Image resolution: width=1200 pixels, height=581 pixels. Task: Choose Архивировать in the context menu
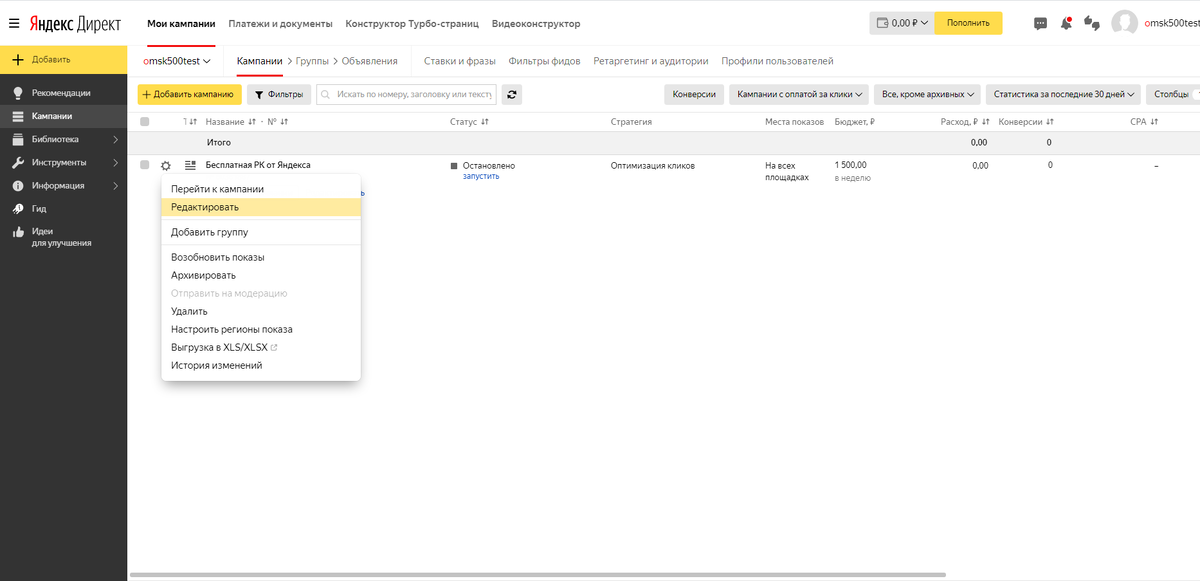click(261, 275)
